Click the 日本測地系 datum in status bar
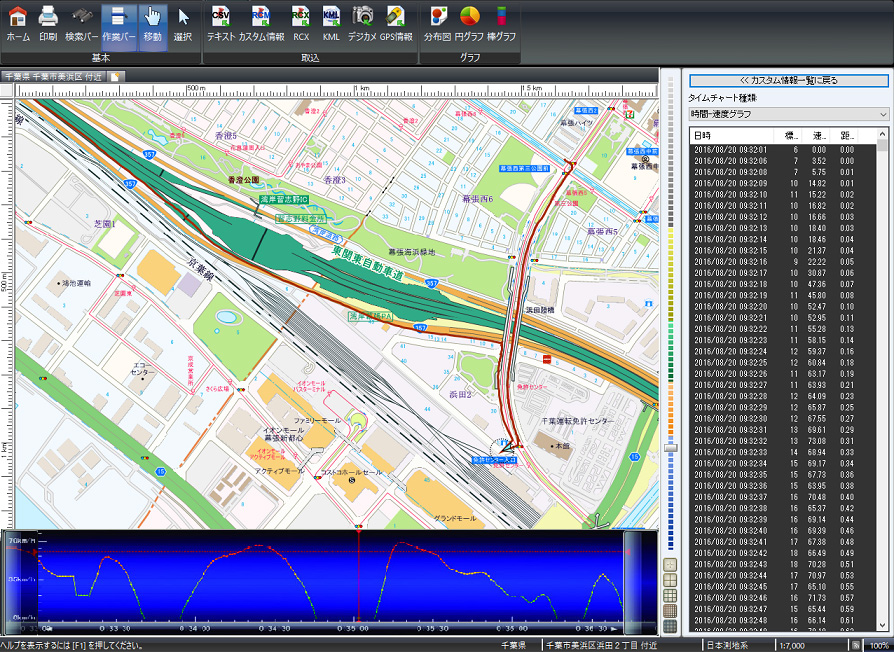This screenshot has height=652, width=894. pyautogui.click(x=727, y=646)
